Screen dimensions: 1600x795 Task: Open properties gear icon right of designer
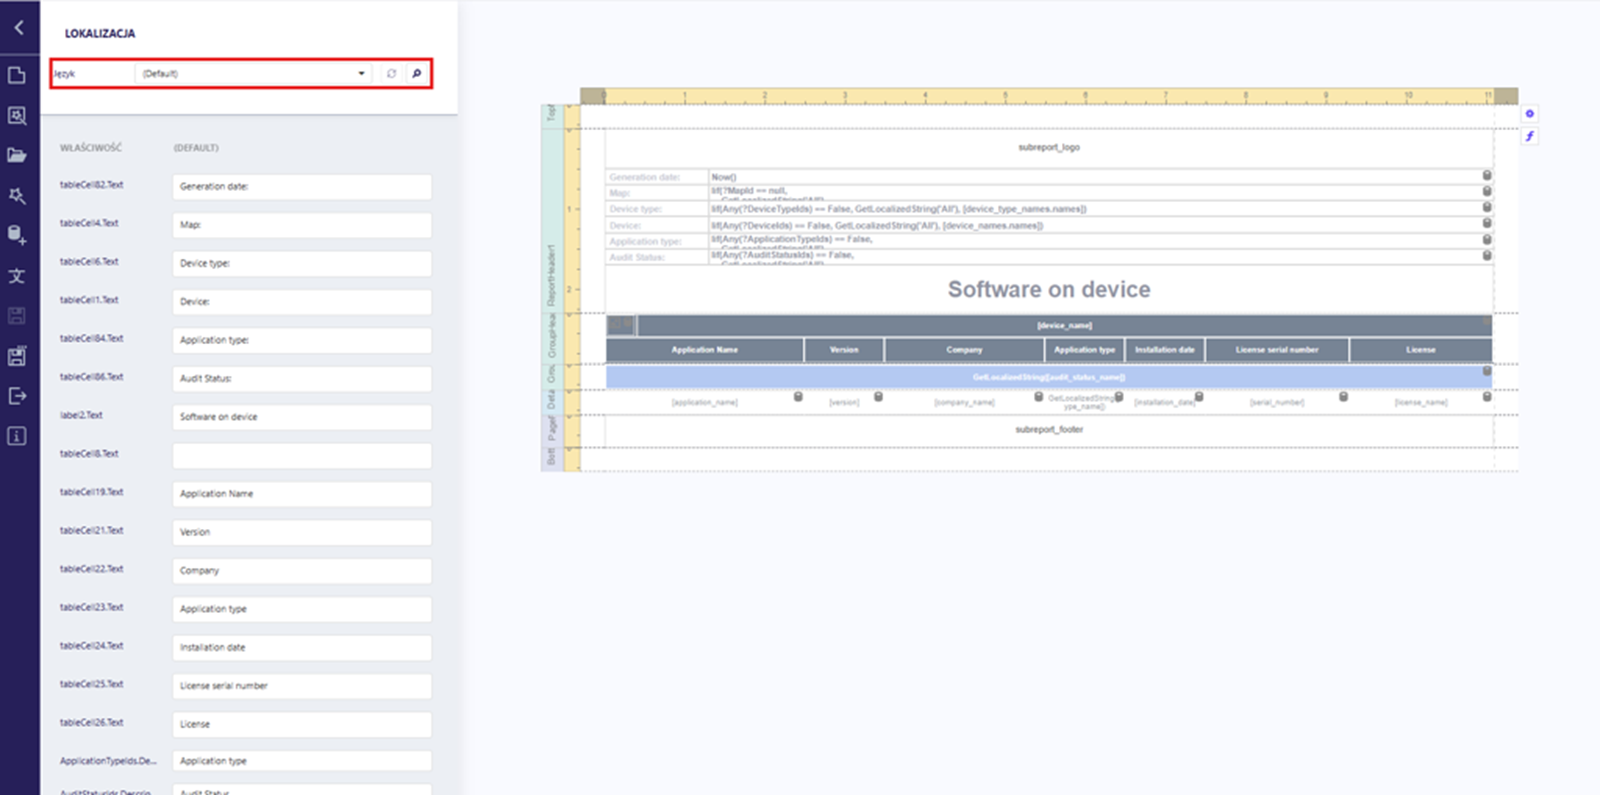coord(1529,114)
